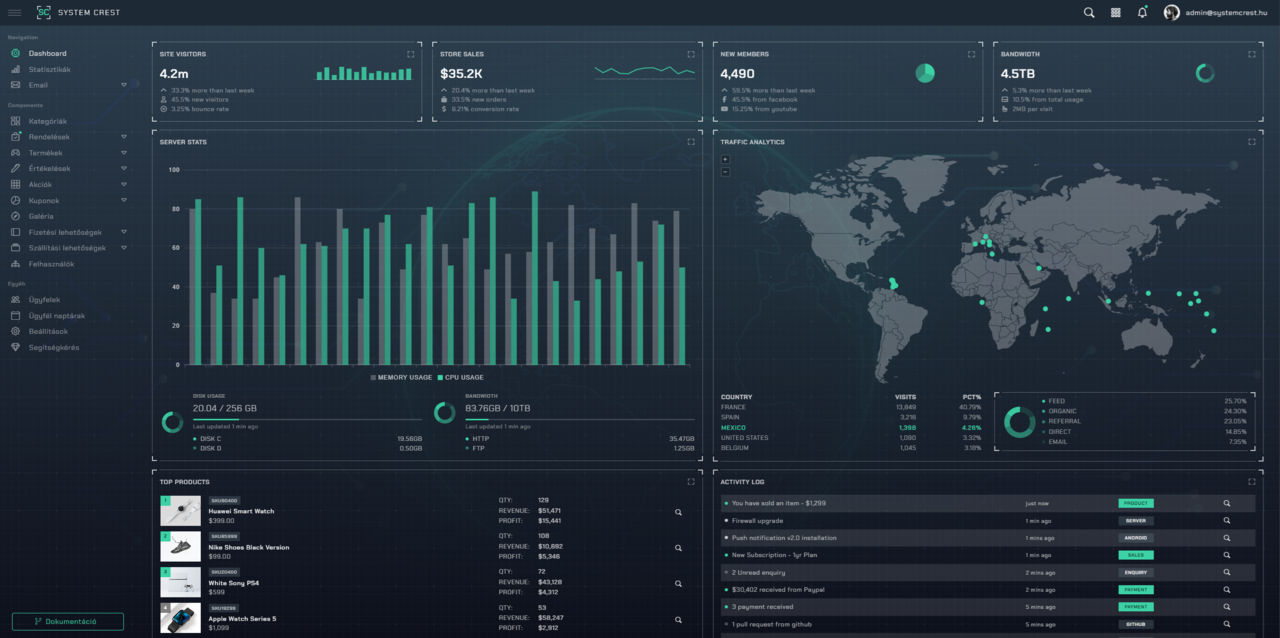Open the admin@systemcrest.hu account menu
This screenshot has height=638, width=1280.
click(1214, 13)
